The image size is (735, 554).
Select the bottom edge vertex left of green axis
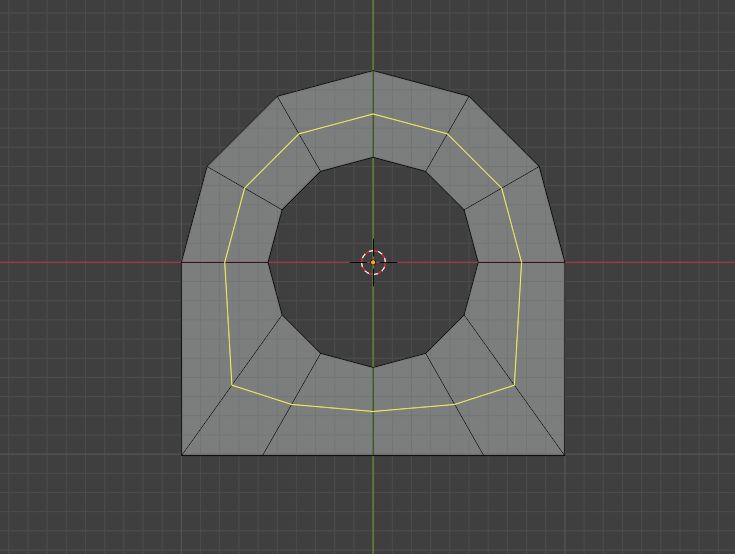263,455
